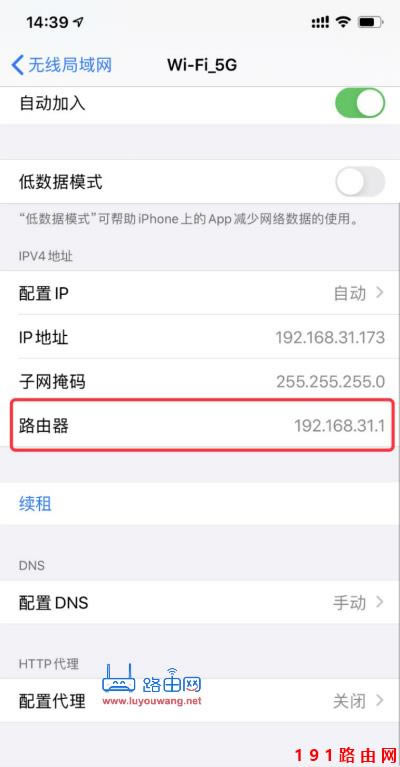Turn off the 自动加入 switch
Screen dimensions: 400x767
point(360,103)
